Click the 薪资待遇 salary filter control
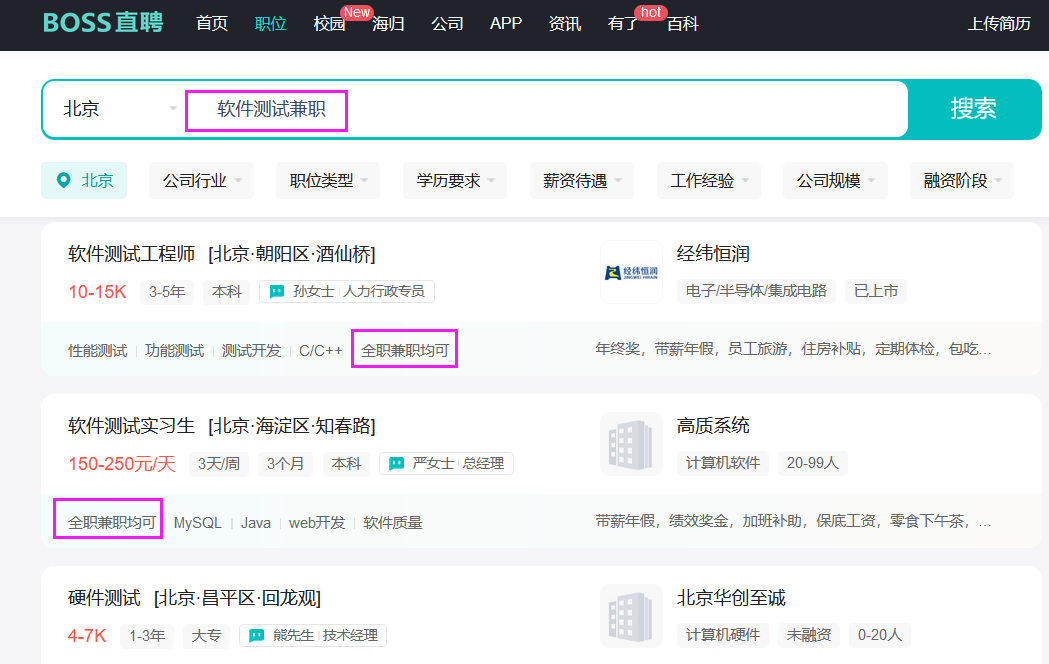This screenshot has width=1049, height=664. coord(581,181)
